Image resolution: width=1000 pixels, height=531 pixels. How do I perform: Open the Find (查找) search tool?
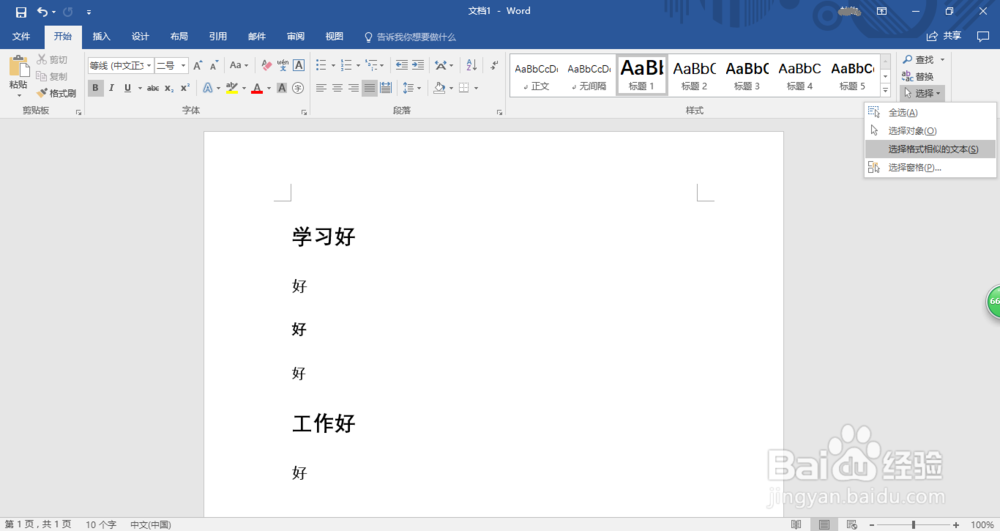918,60
